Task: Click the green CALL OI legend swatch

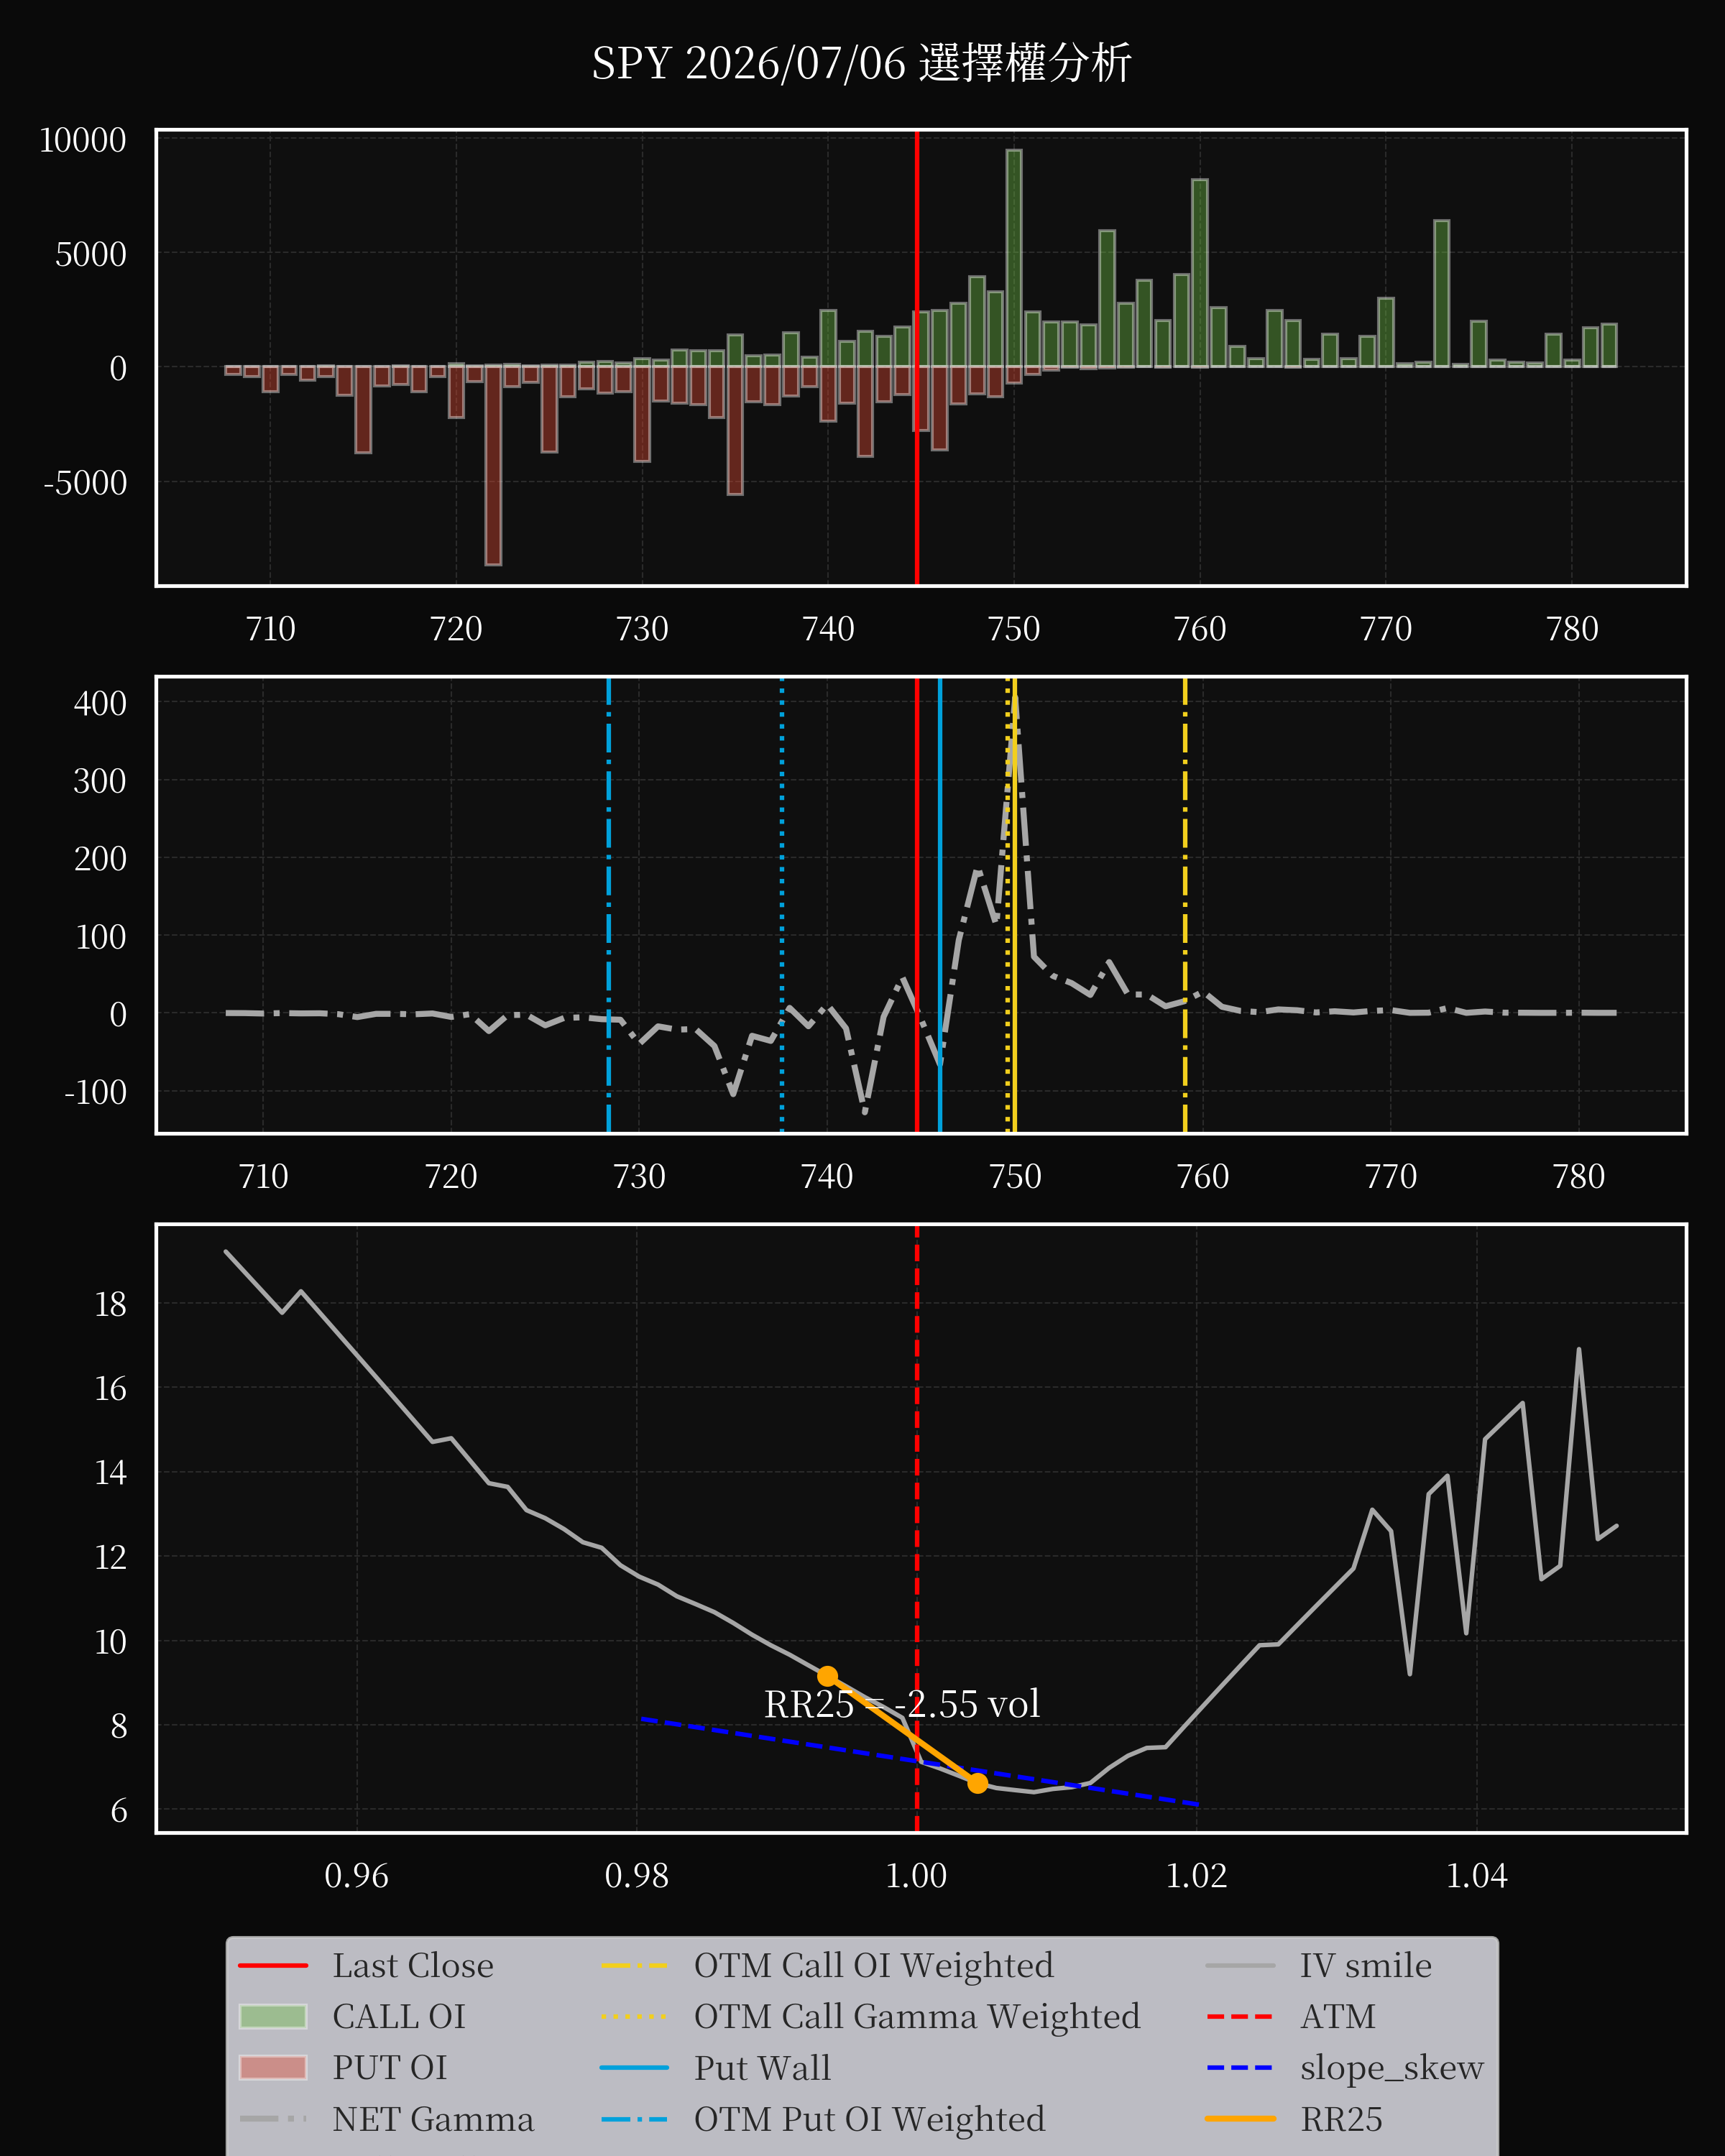Action: click(x=273, y=2017)
